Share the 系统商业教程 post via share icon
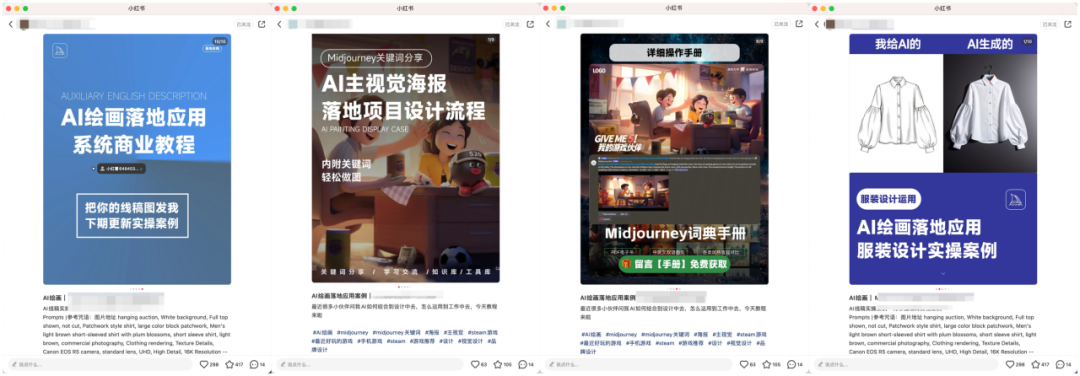This screenshot has width=1080, height=376. (261, 24)
